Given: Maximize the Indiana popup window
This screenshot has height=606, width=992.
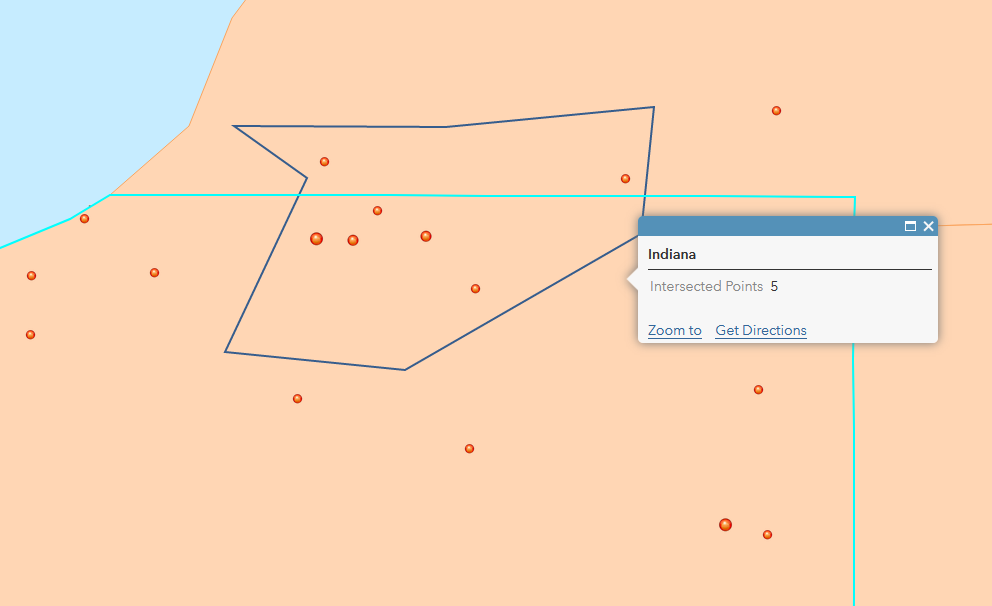Looking at the screenshot, I should [x=910, y=226].
